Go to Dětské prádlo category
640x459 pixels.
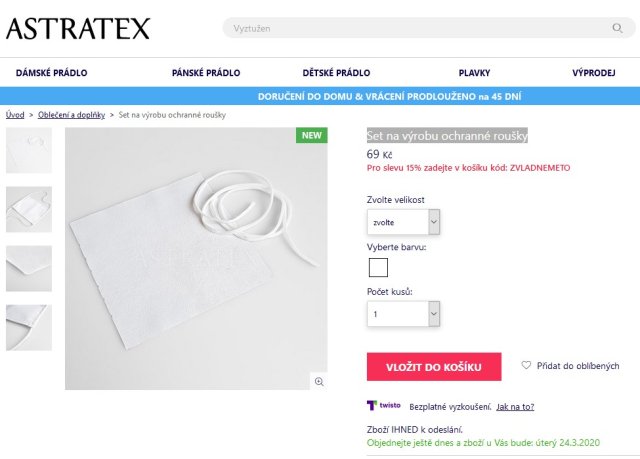(336, 73)
